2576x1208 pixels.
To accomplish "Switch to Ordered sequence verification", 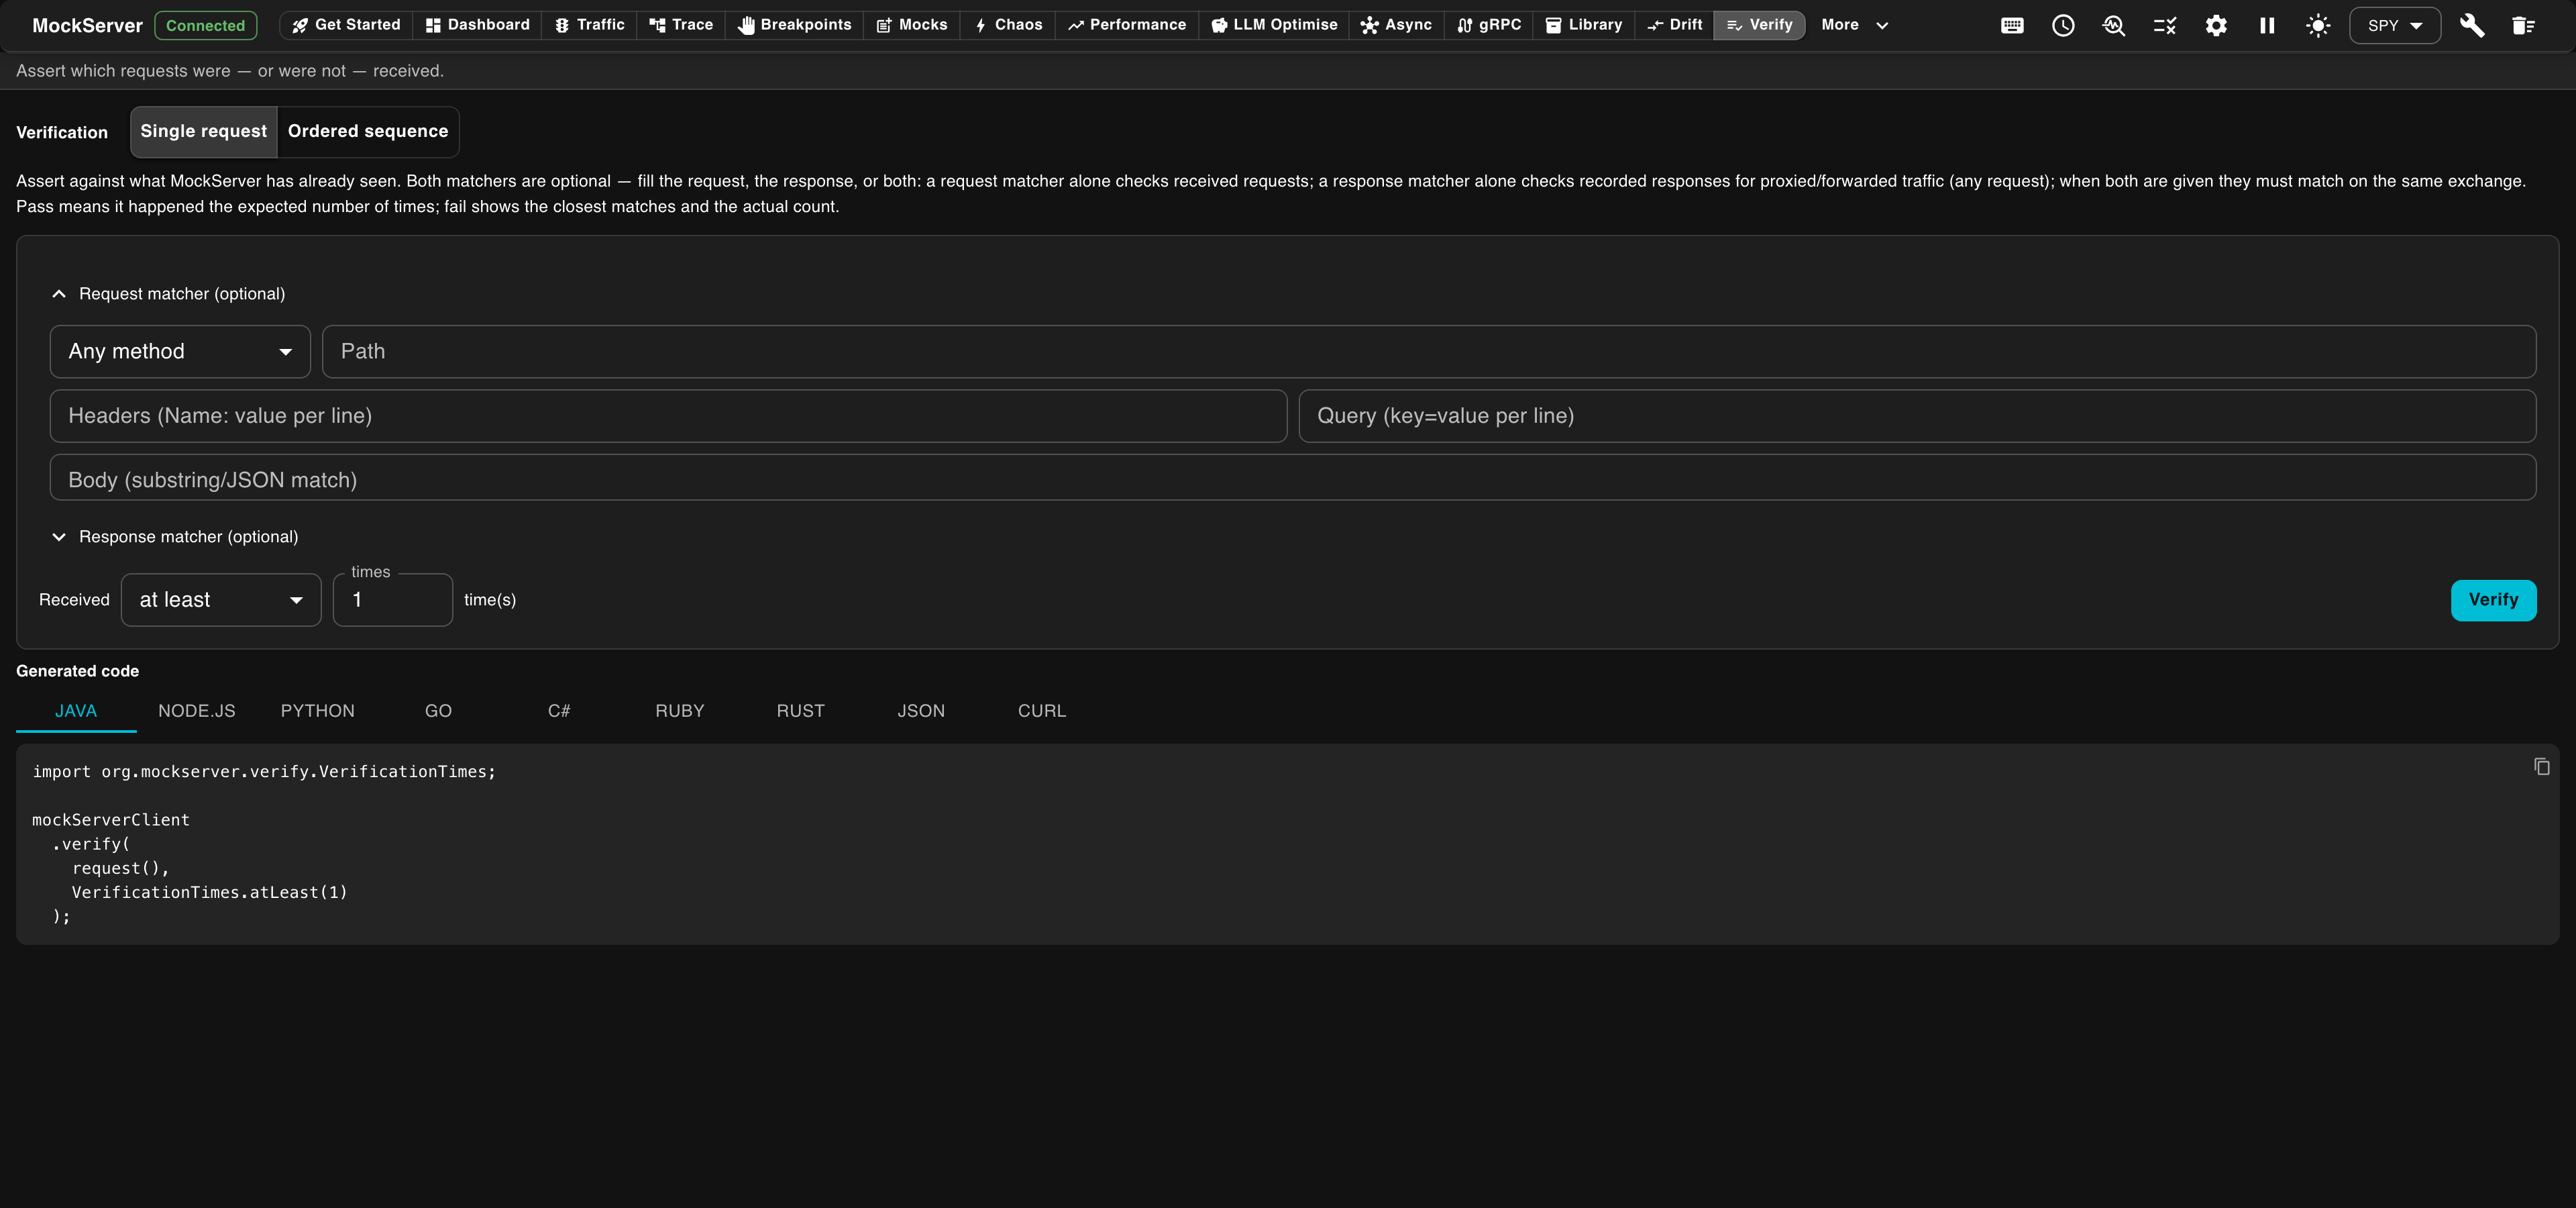I will point(368,132).
